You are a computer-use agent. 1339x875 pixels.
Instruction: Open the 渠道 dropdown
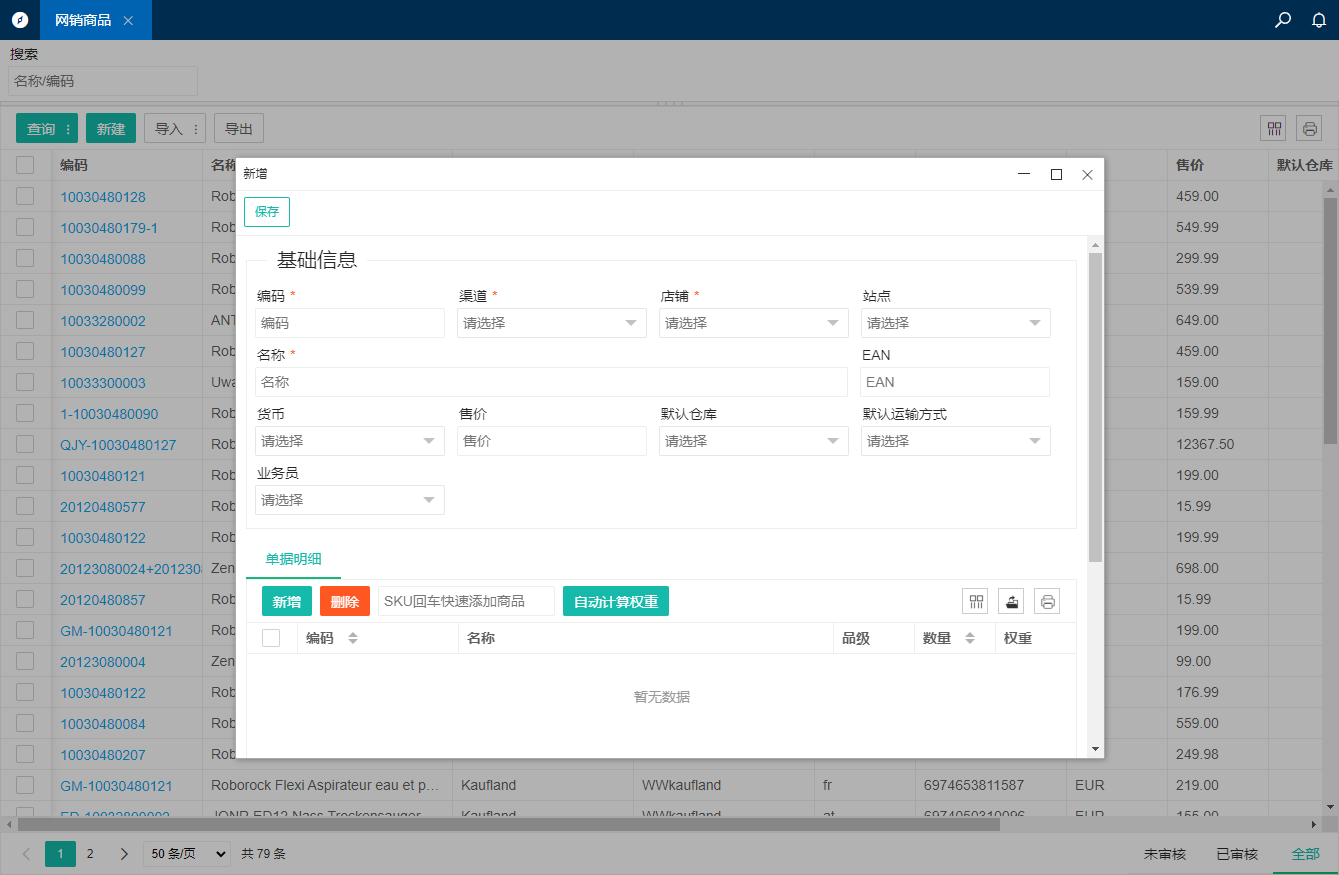(551, 323)
